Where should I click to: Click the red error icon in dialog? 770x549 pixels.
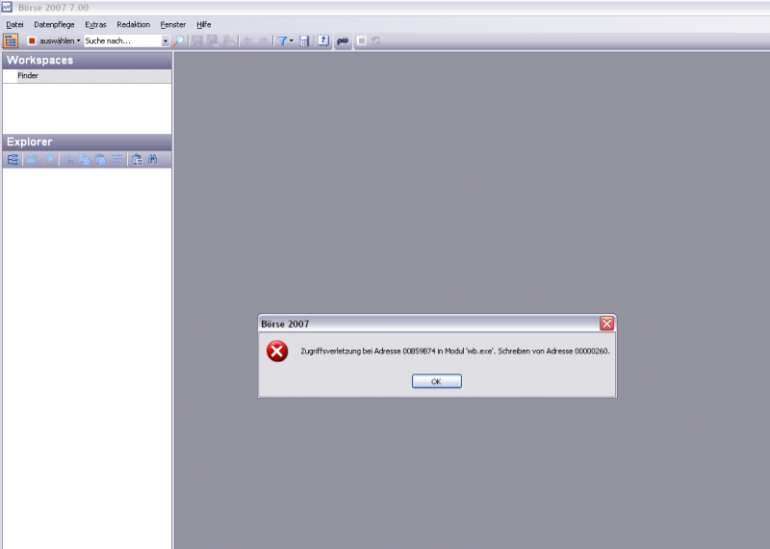(277, 351)
